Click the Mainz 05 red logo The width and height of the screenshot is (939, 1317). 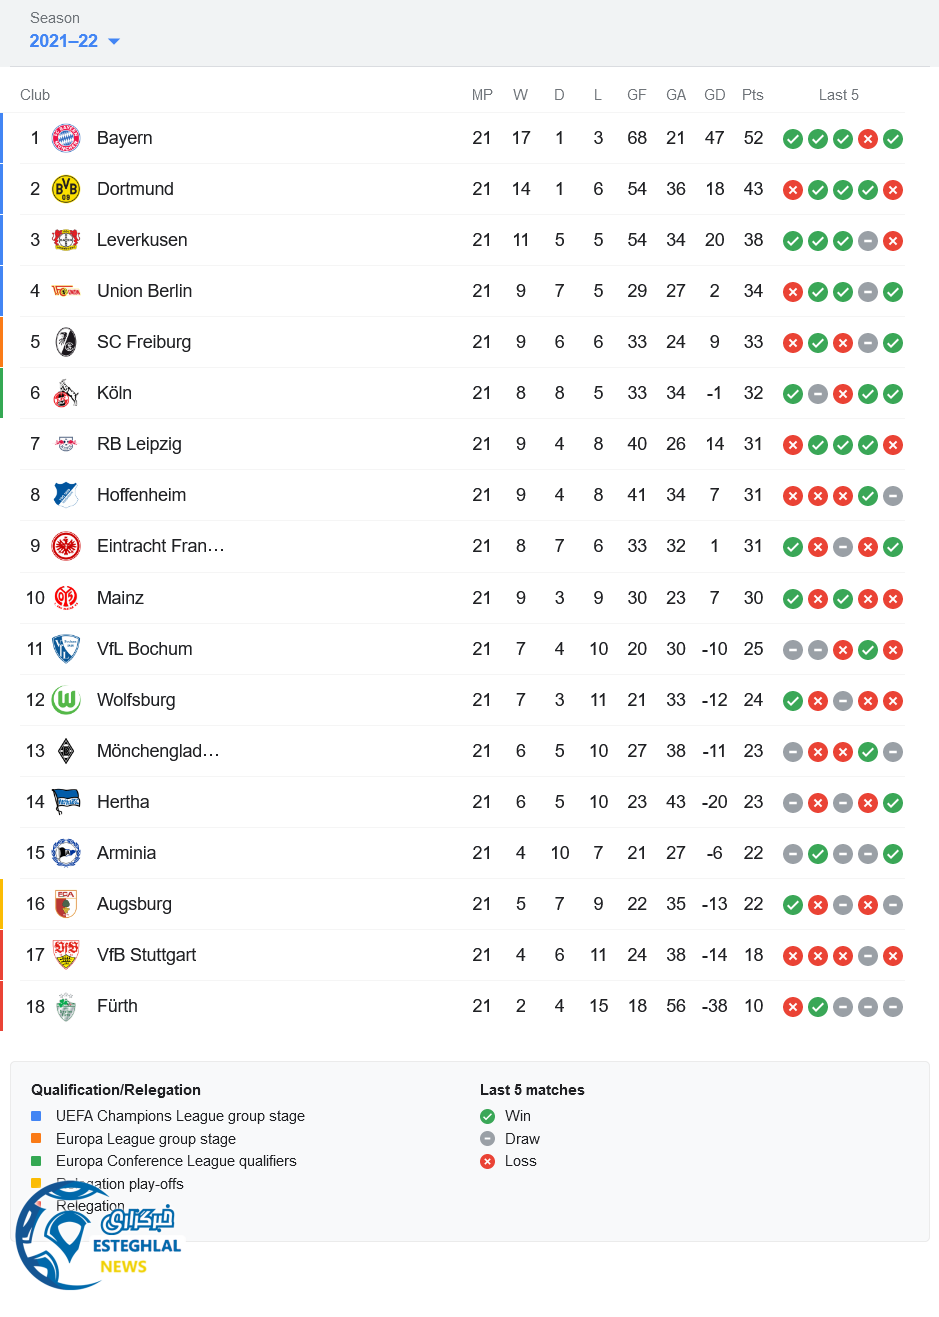pos(66,598)
